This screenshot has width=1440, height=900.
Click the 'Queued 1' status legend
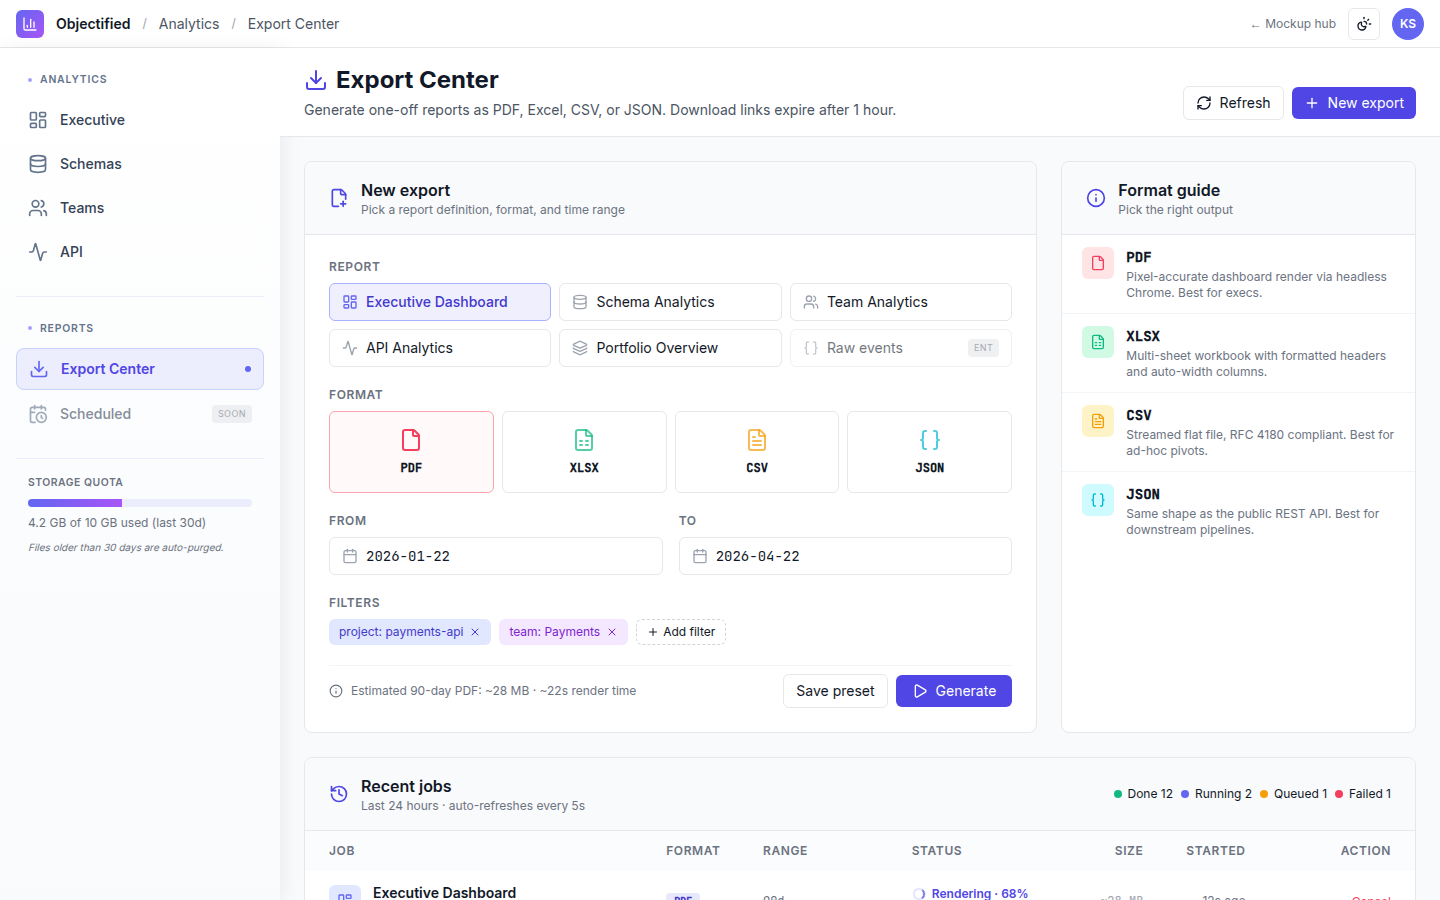(x=1294, y=794)
